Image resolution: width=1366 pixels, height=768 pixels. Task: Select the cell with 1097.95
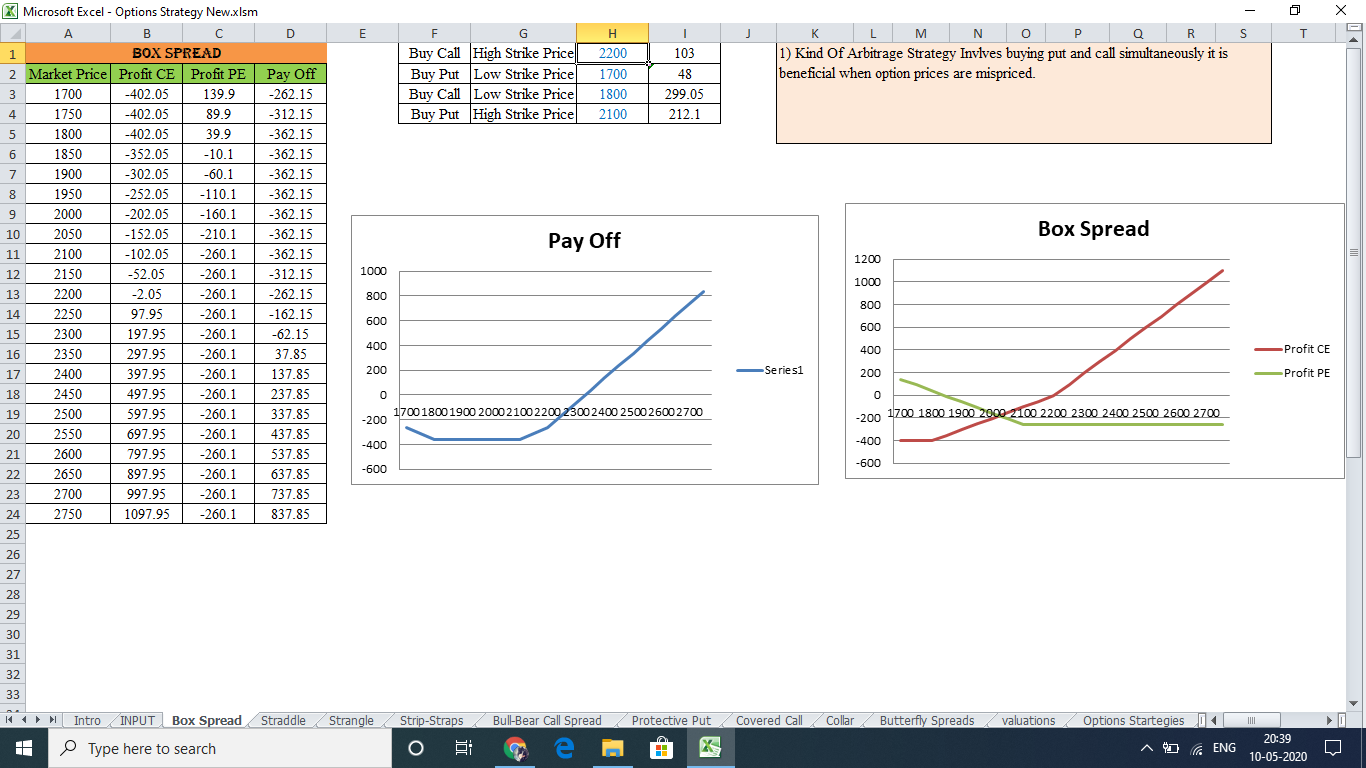[x=146, y=514]
